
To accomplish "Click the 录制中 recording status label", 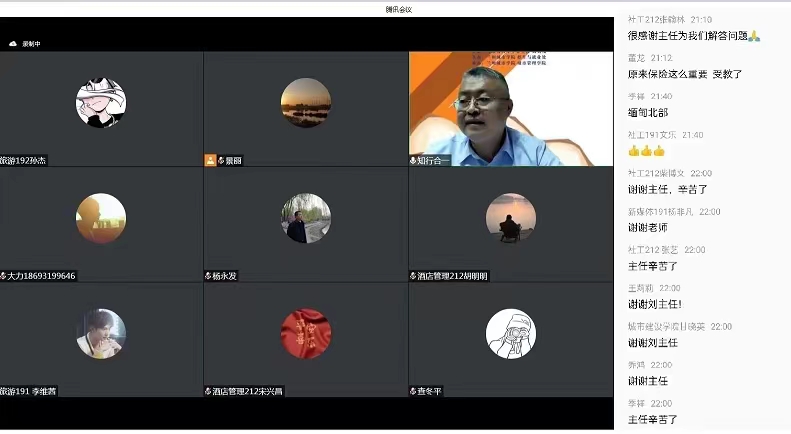I will tap(31, 45).
